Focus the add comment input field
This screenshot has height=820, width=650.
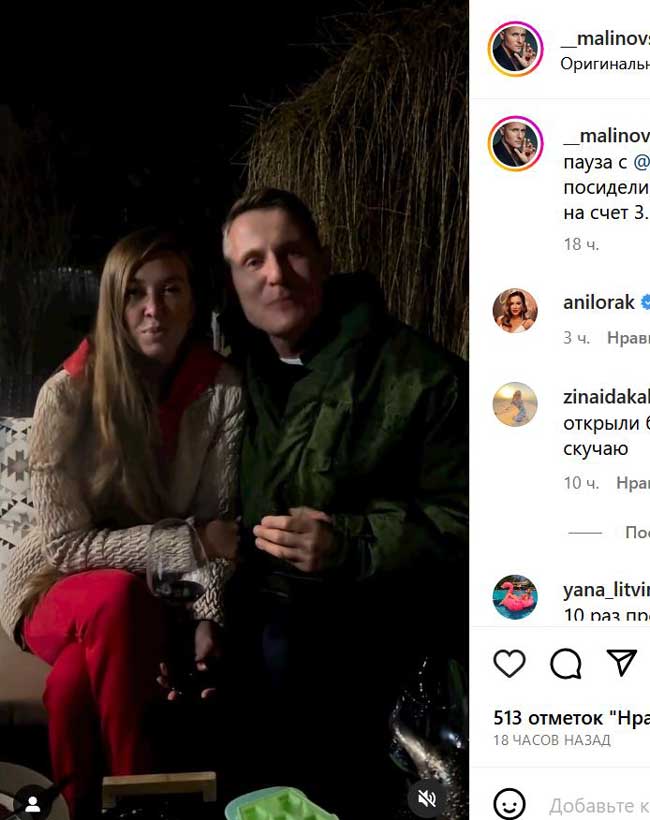click(x=598, y=805)
